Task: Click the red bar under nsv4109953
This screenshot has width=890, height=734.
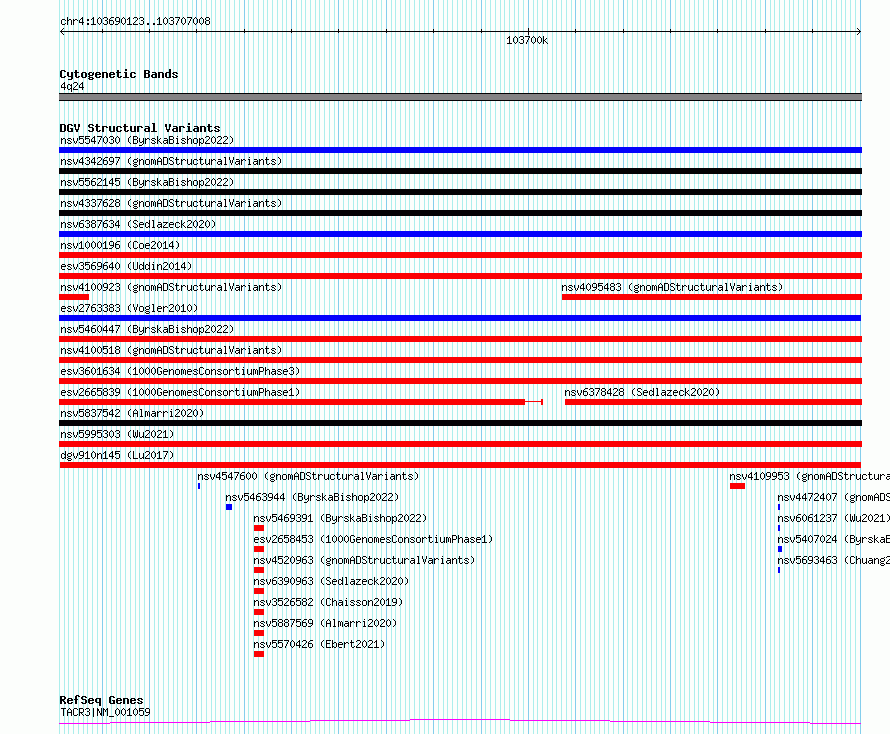Action: [x=737, y=486]
